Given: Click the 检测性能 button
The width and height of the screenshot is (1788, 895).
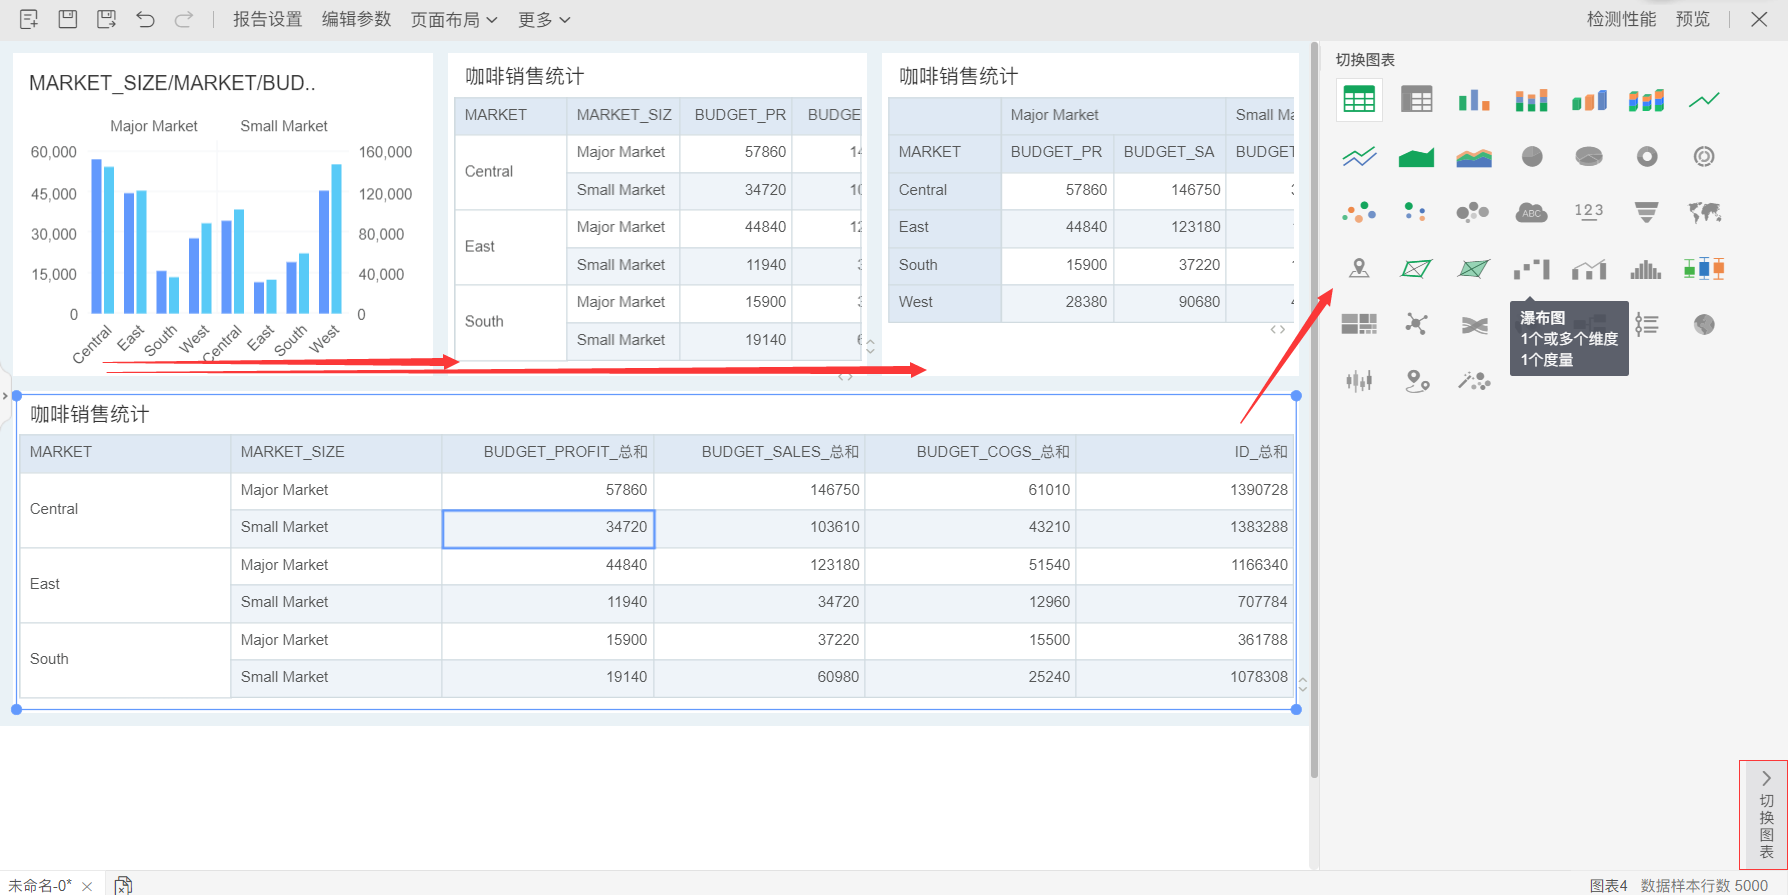Looking at the screenshot, I should tap(1621, 20).
